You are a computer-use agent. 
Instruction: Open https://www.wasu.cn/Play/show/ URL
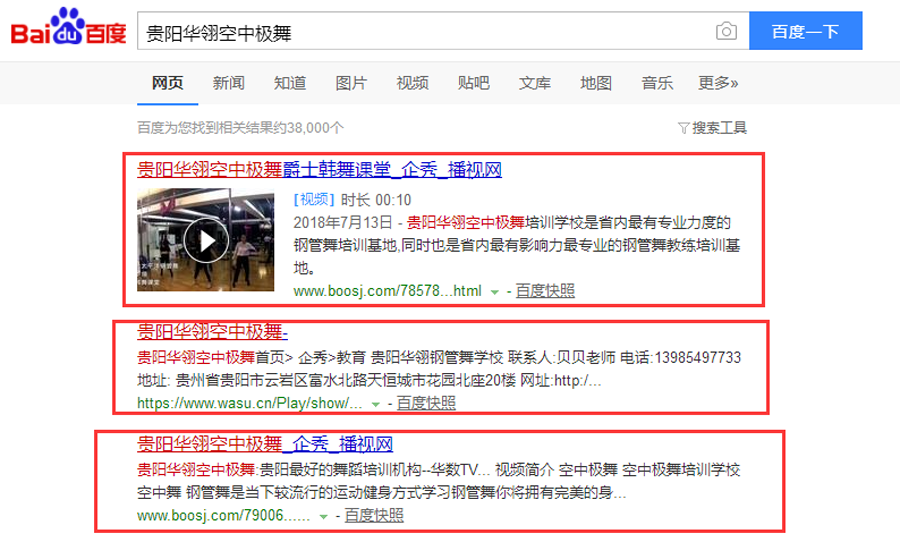[250, 403]
